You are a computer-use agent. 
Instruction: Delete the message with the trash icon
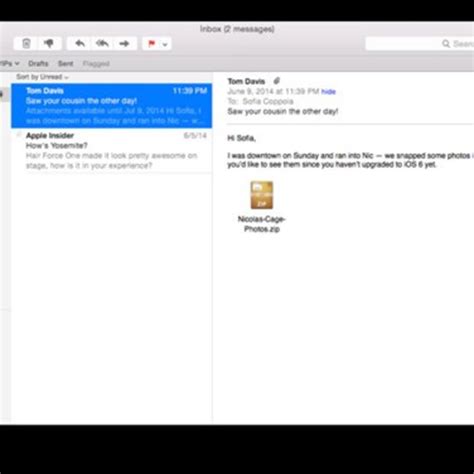[26, 43]
